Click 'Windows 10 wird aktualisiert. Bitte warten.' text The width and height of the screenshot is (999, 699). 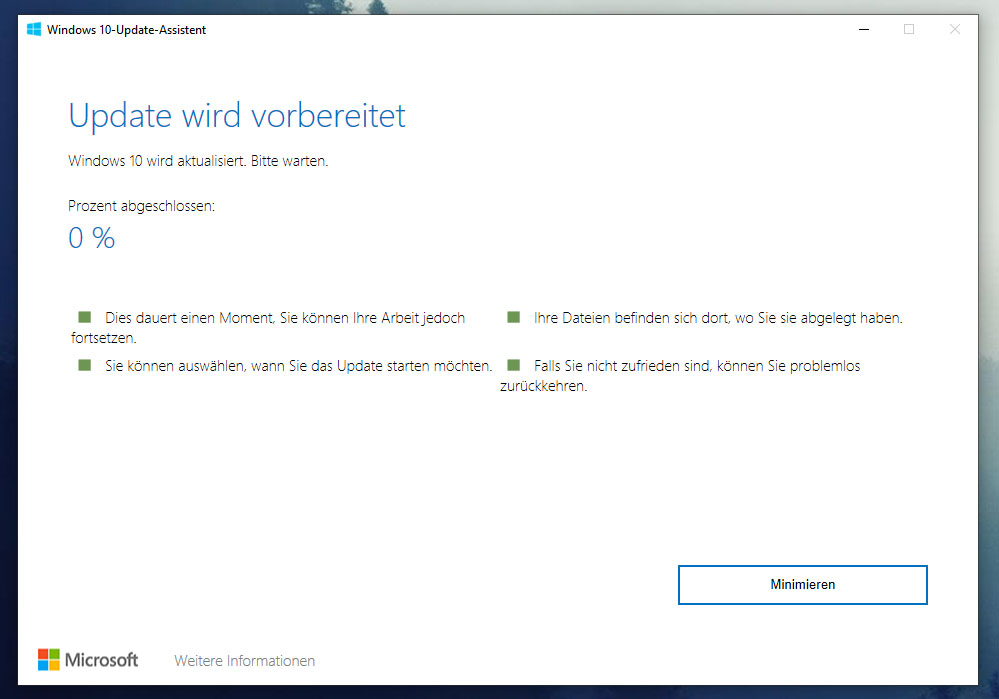click(198, 161)
